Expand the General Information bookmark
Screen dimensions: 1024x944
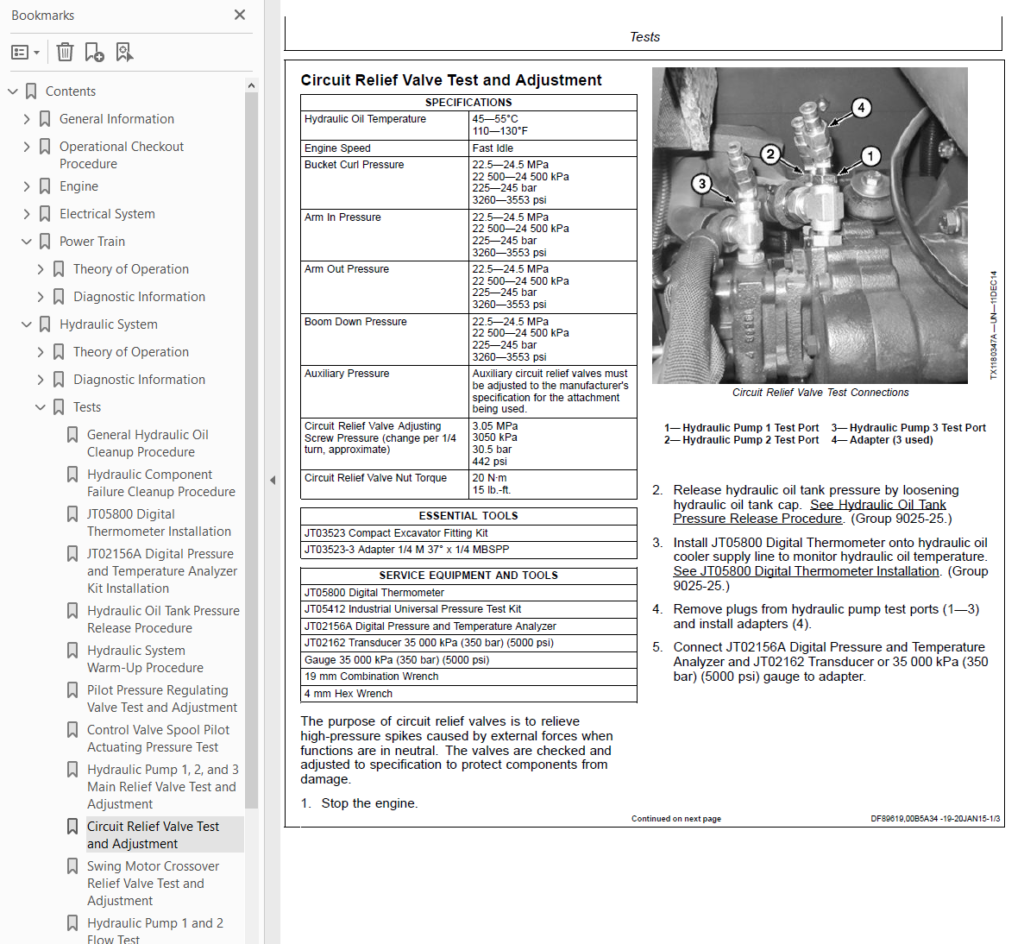(26, 119)
